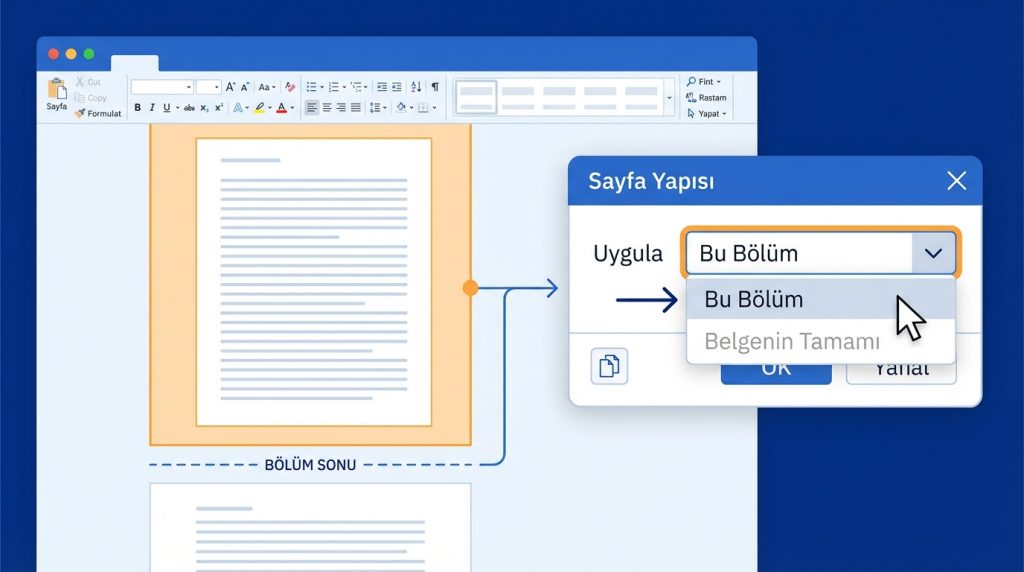Open the Uygula combo box showing Bu Bölüm
Screen dimensions: 1024x572
(x=820, y=253)
